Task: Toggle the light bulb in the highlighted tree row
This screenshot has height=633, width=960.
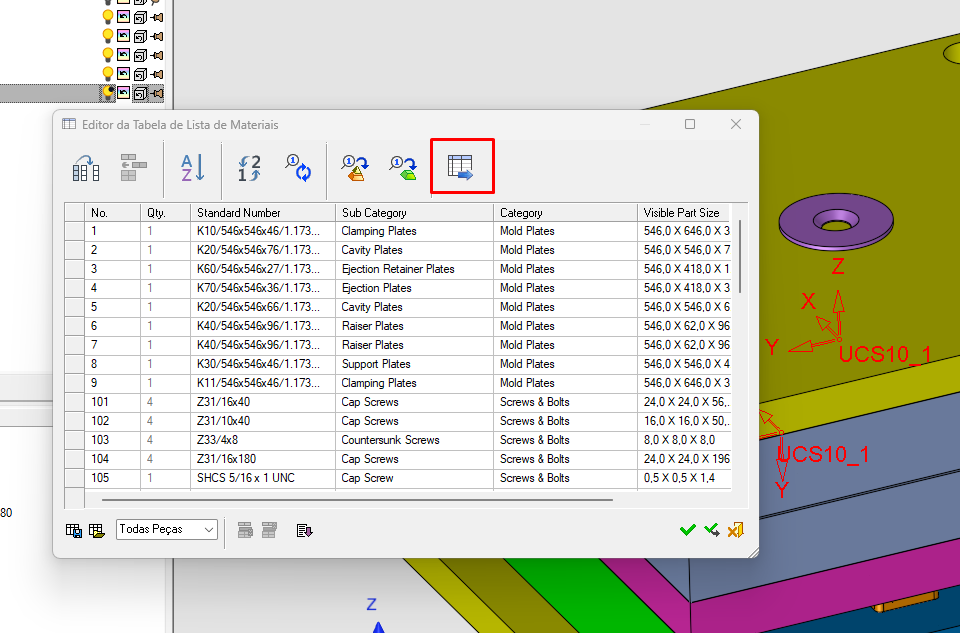Action: click(108, 93)
